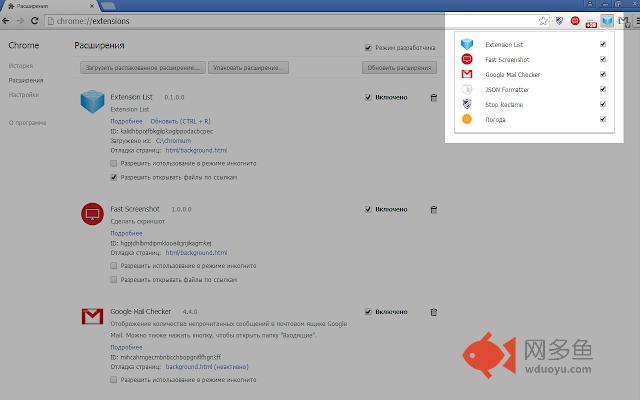Click Обновить (CTRL + R) link

[180, 121]
